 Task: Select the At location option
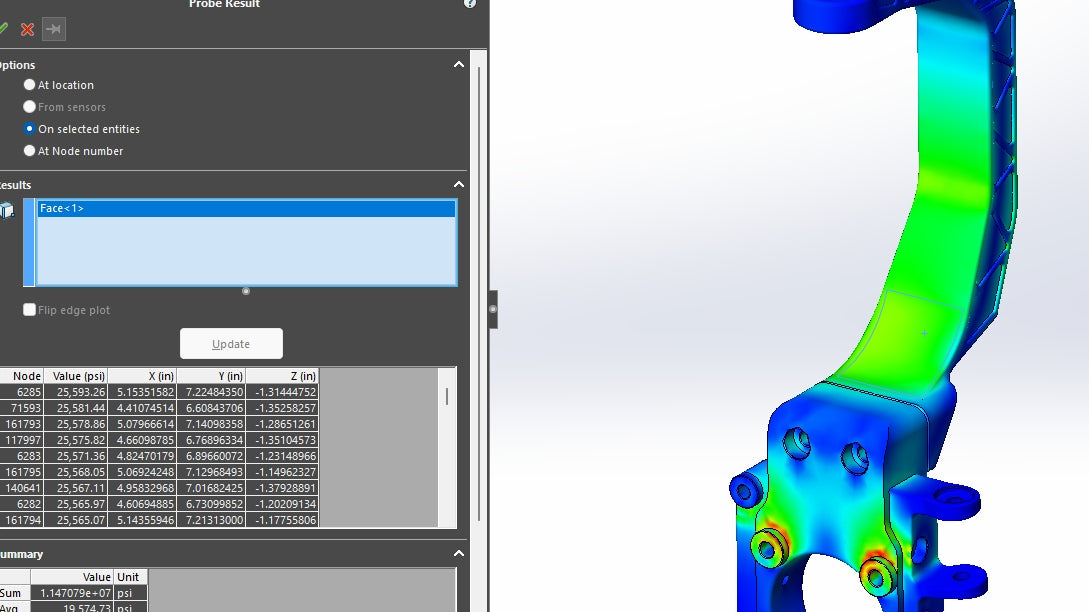click(x=29, y=85)
